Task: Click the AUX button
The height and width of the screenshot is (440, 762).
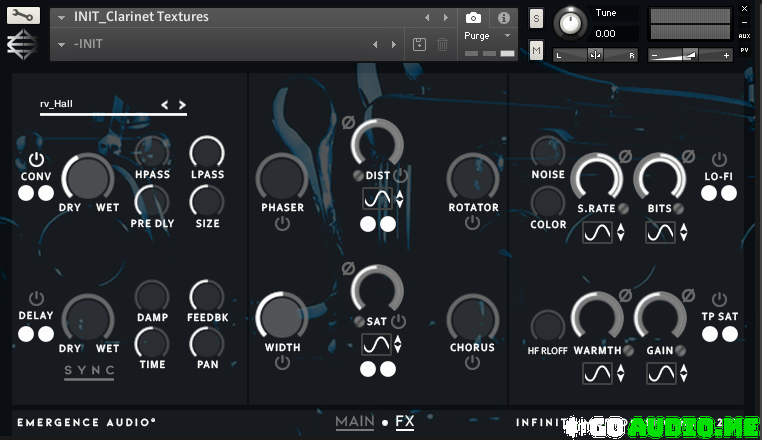Action: pyautogui.click(x=744, y=36)
